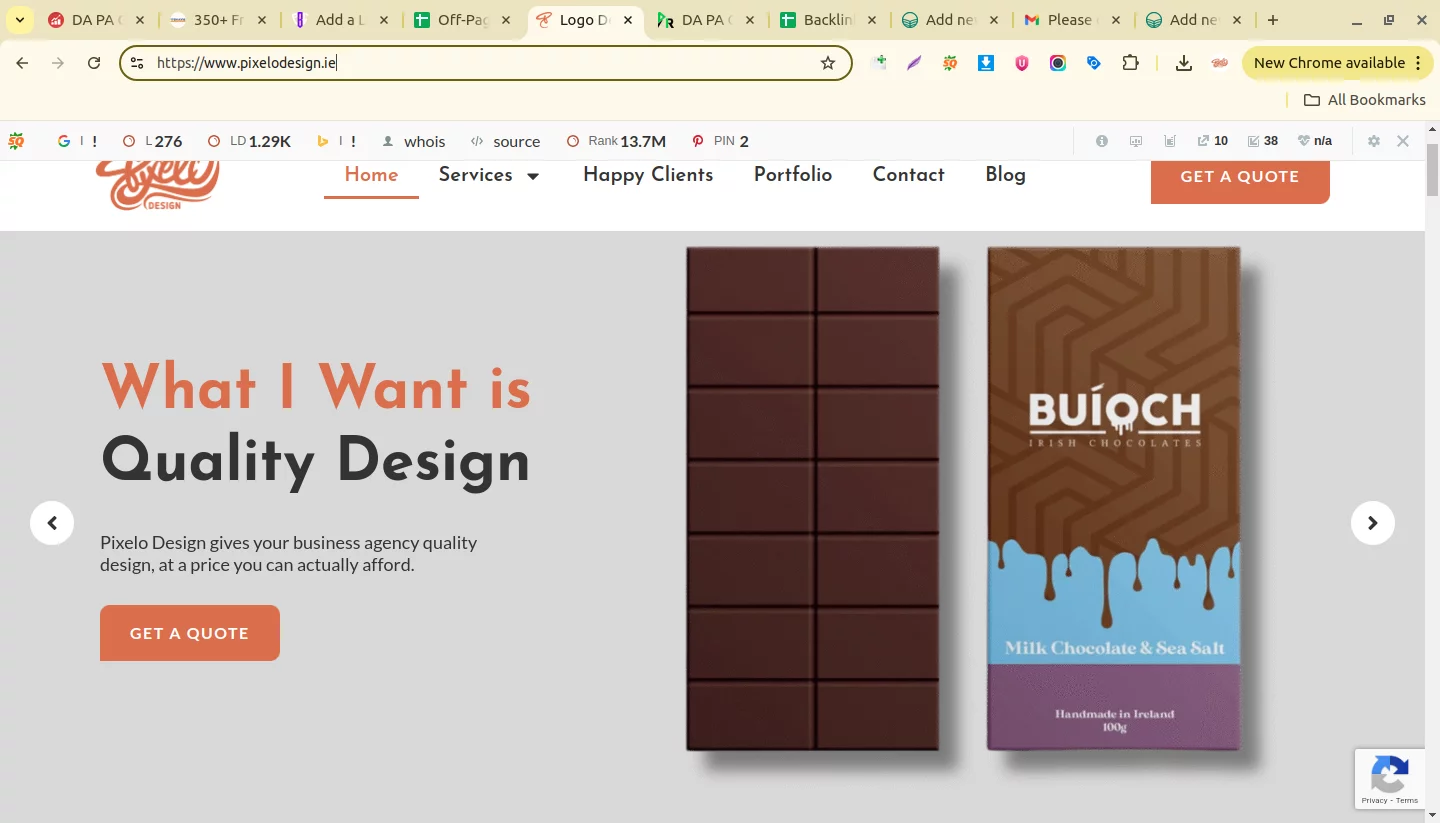
Task: Reload the current page
Action: click(94, 63)
